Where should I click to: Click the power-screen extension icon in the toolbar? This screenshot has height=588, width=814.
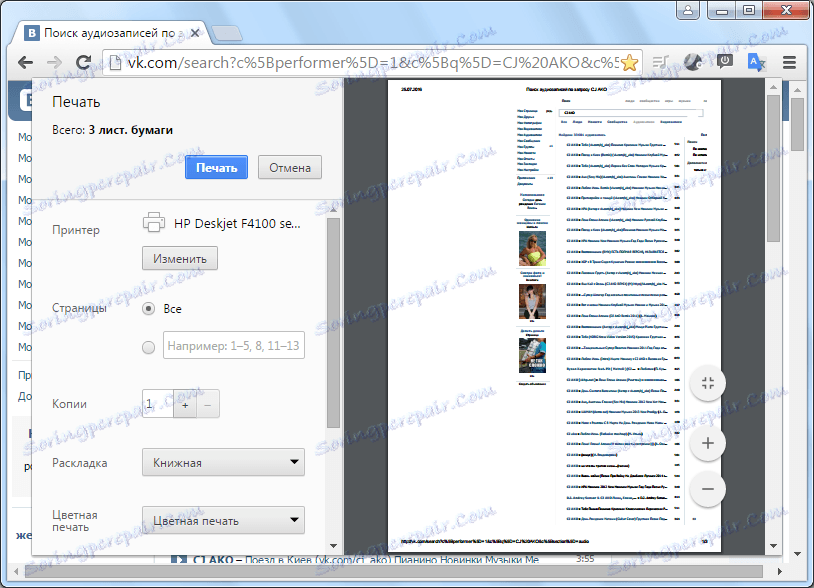(x=725, y=62)
